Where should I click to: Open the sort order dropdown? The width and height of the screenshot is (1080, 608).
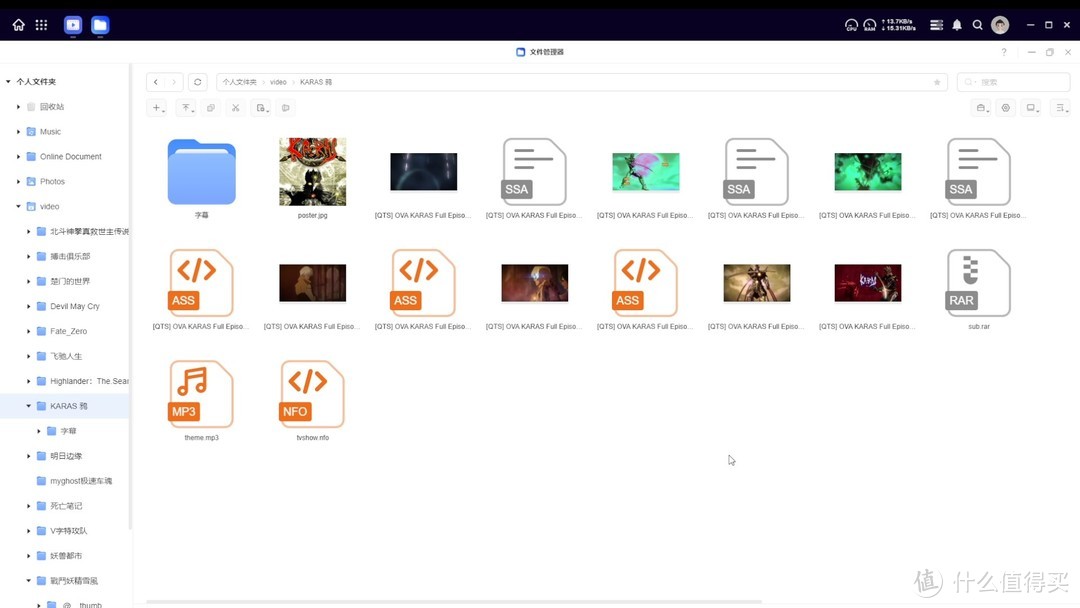pos(1061,108)
